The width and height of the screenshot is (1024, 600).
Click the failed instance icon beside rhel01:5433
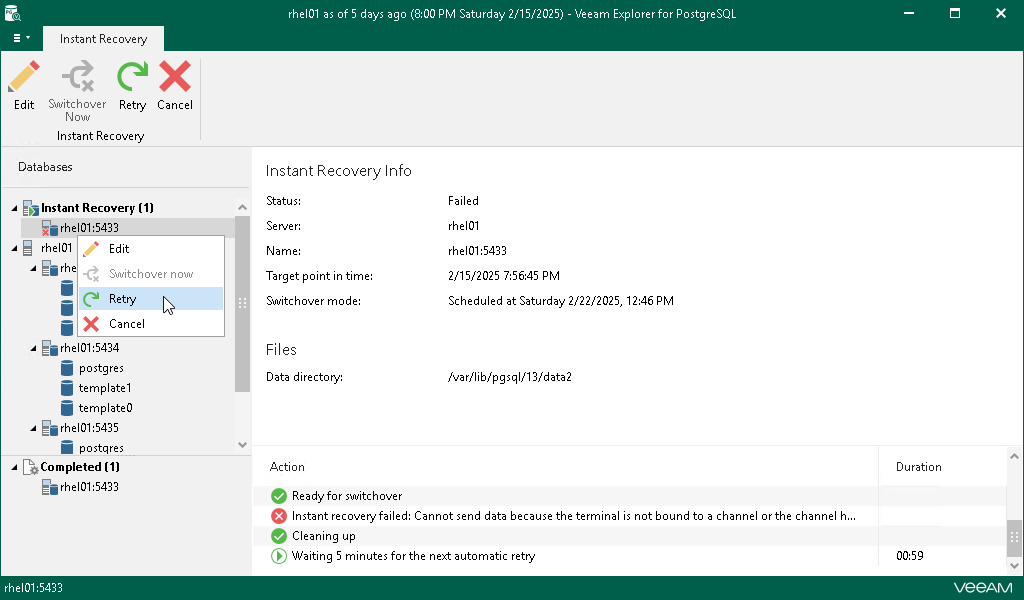(x=50, y=228)
